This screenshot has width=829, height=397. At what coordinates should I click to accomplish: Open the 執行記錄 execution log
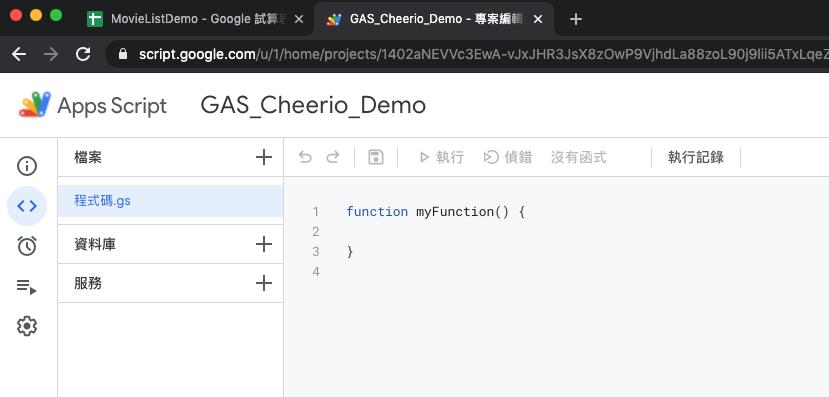coord(696,157)
